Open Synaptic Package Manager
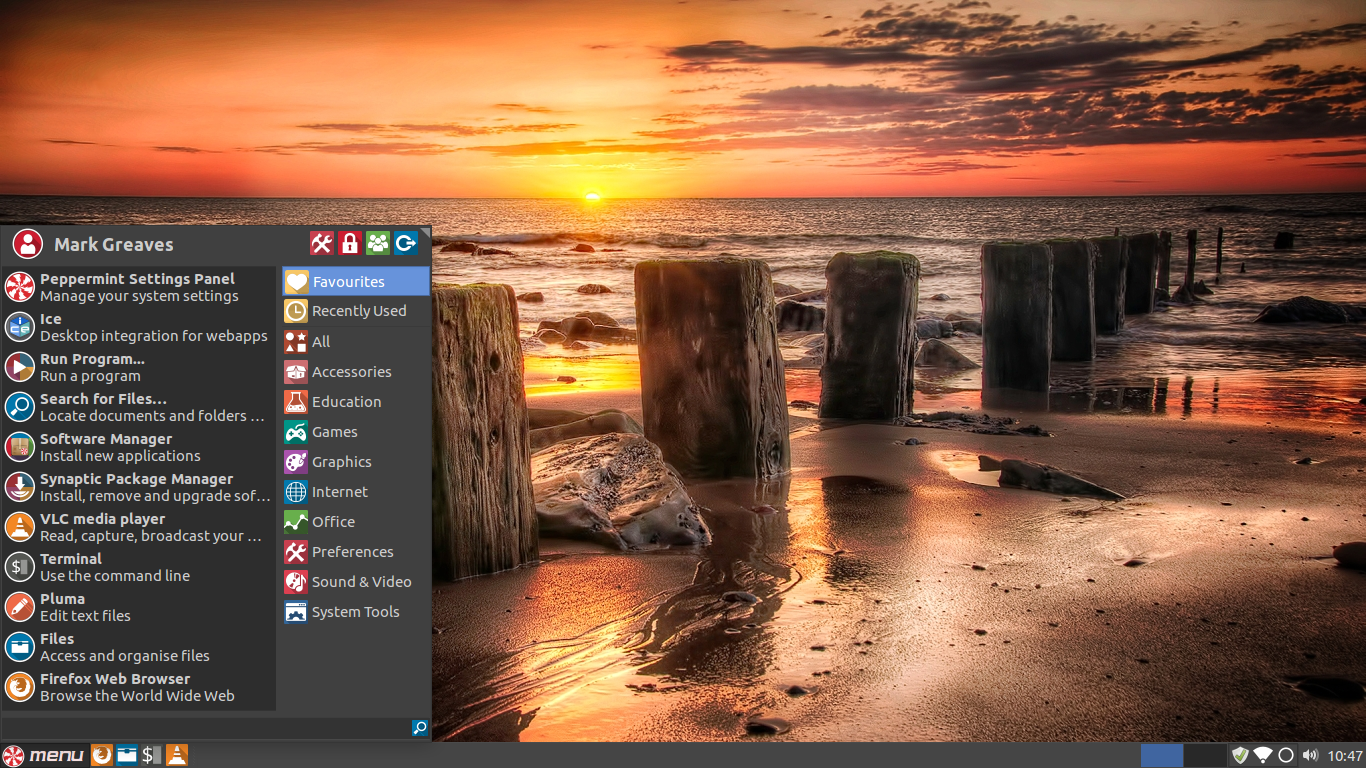 [x=139, y=487]
